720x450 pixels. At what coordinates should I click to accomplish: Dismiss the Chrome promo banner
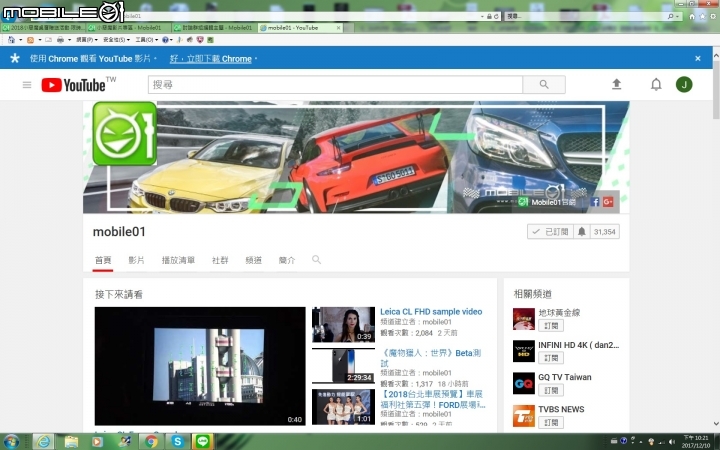click(698, 58)
